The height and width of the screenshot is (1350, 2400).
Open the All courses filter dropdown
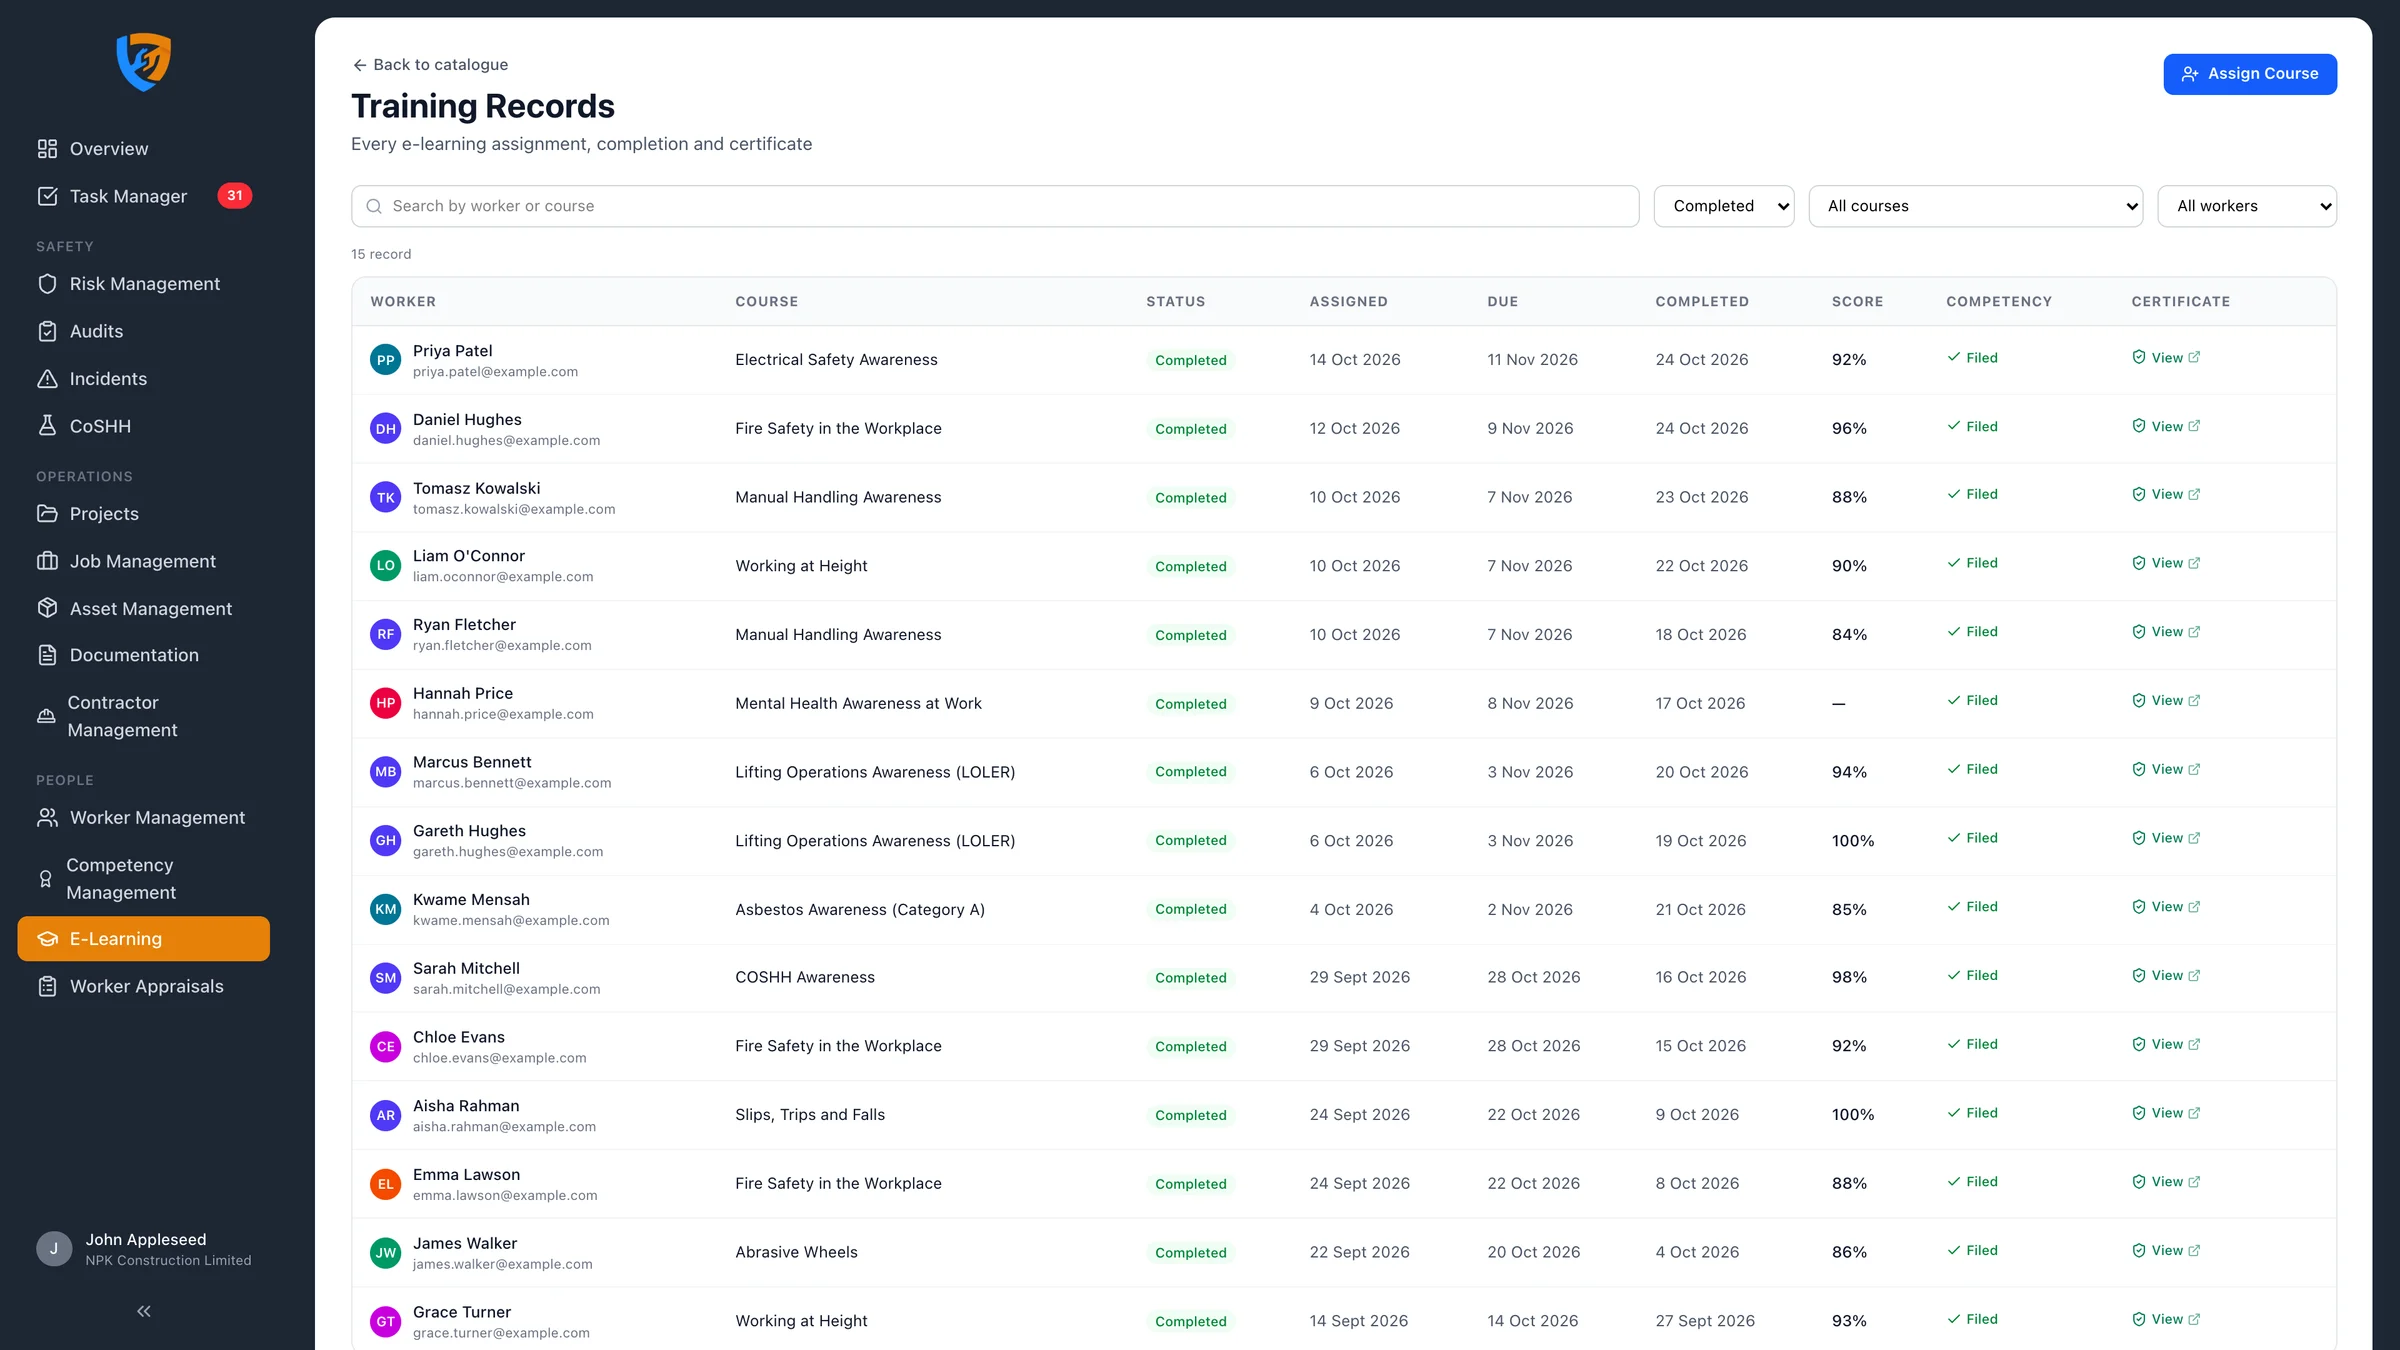(1976, 206)
